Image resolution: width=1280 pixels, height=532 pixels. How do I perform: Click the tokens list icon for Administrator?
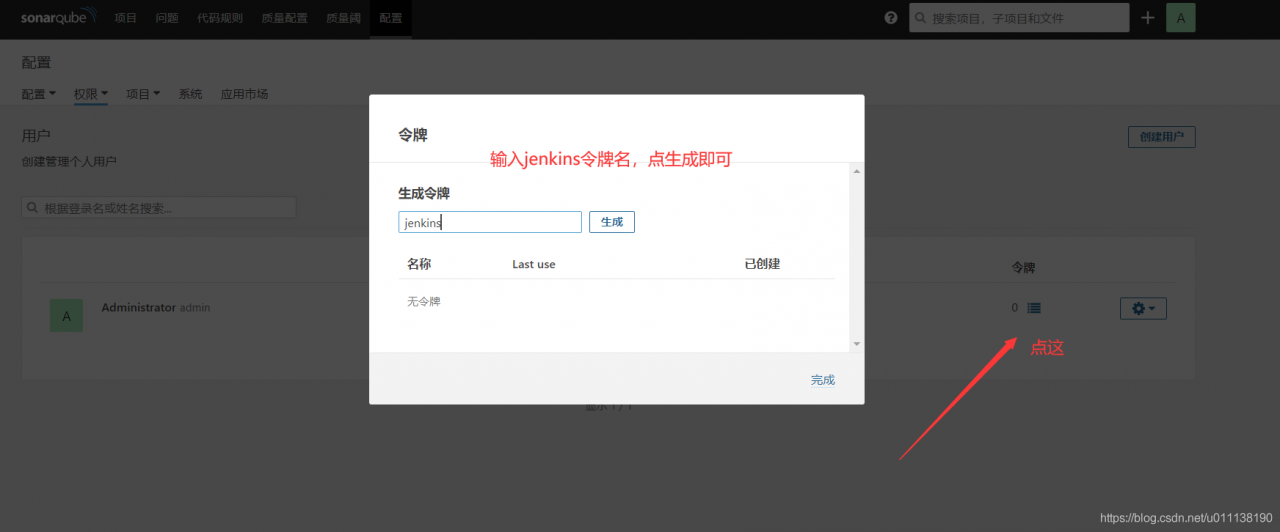point(1034,308)
